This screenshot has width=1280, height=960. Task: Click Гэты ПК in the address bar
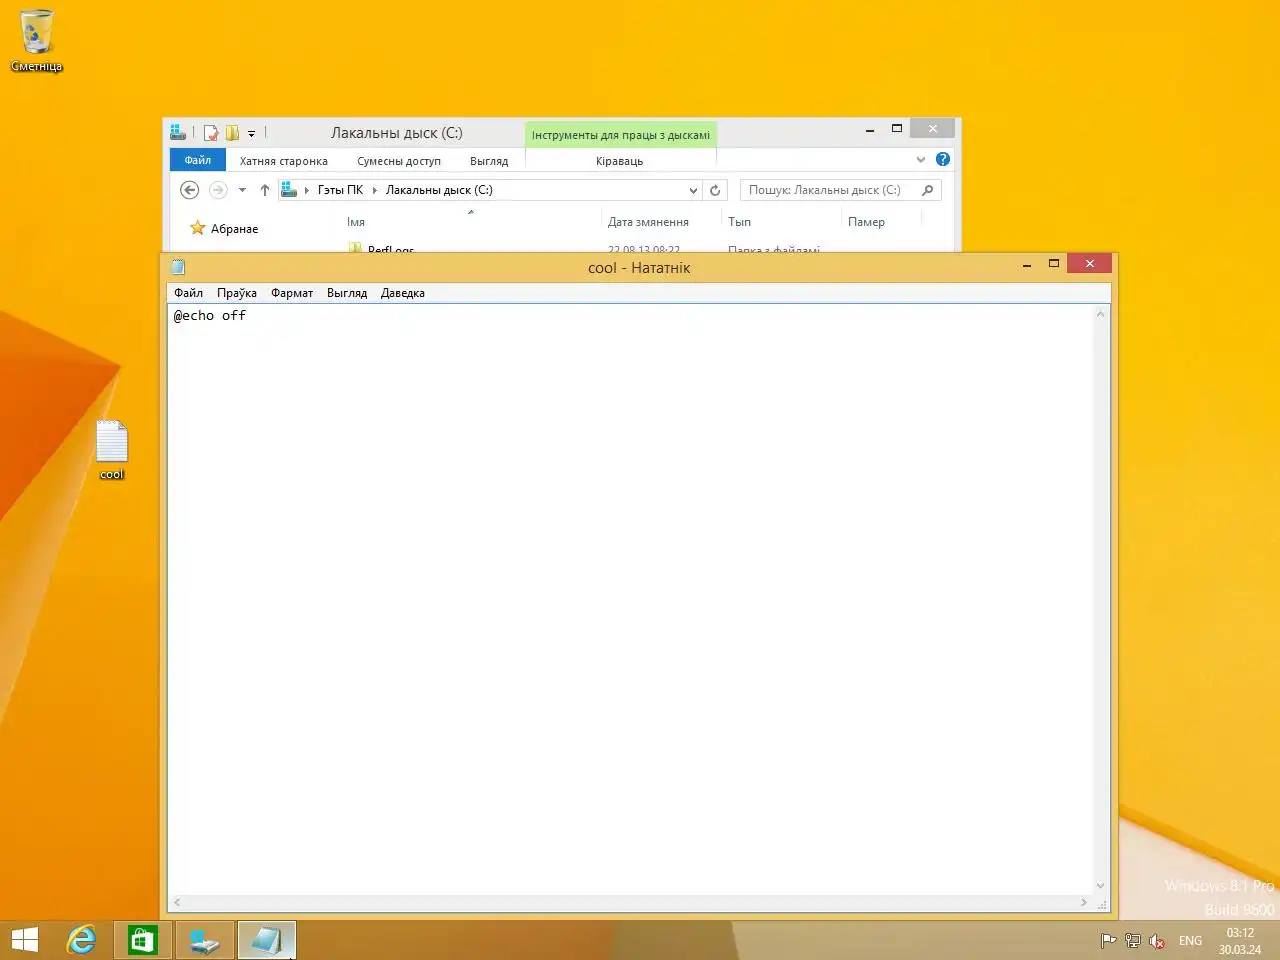341,190
